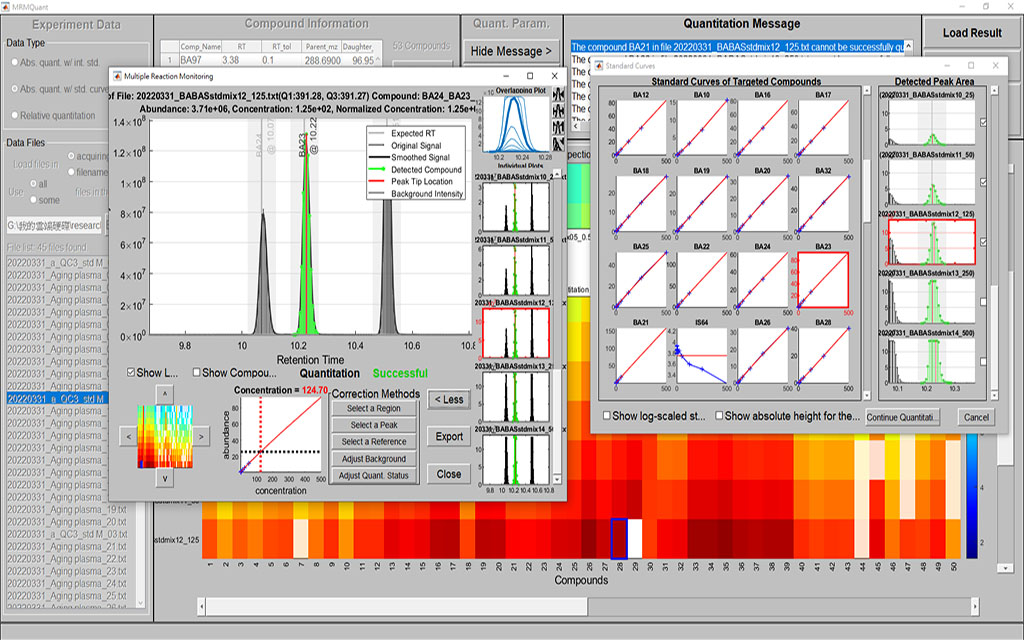Screen dimensions: 1024x640
Task: Select the small heatmap navigator thumbnail
Action: [x=165, y=437]
